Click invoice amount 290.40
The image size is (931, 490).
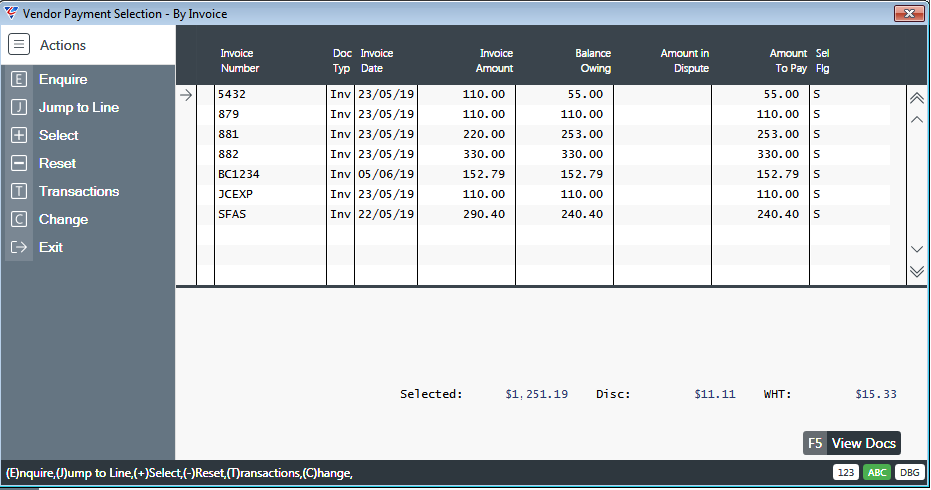pyautogui.click(x=484, y=214)
